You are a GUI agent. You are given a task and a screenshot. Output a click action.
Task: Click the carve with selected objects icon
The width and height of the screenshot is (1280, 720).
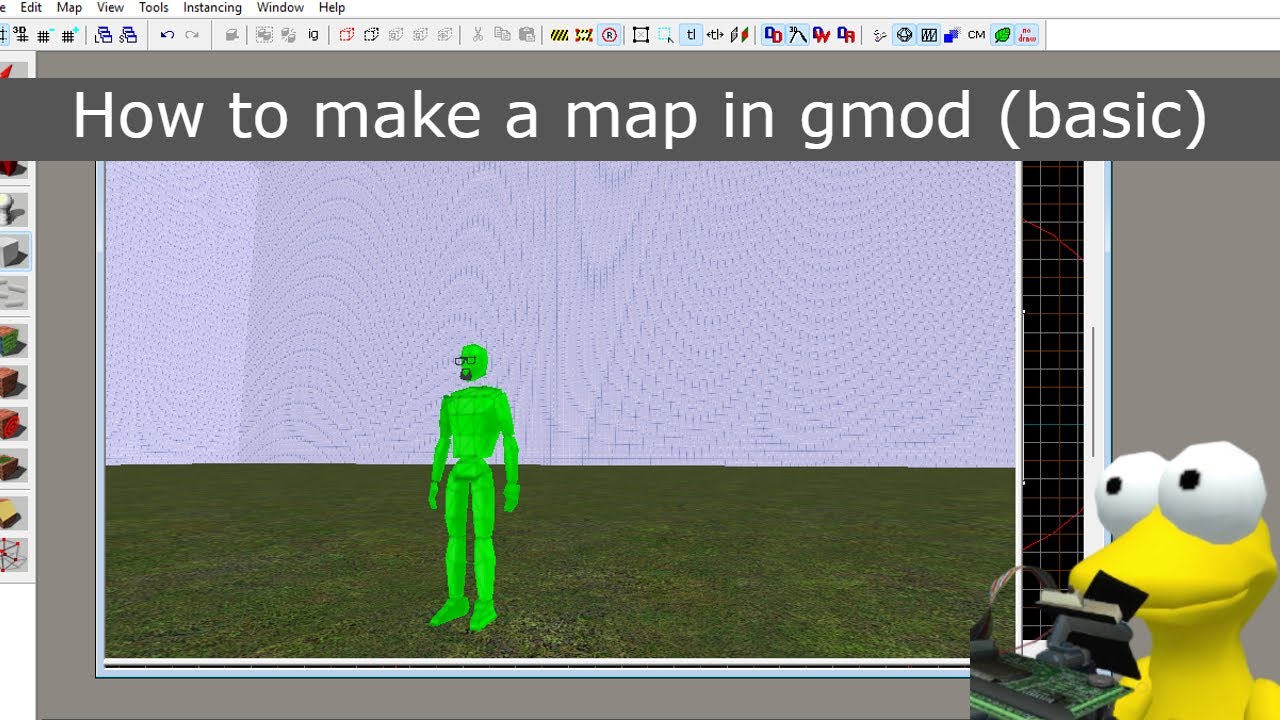(231, 35)
